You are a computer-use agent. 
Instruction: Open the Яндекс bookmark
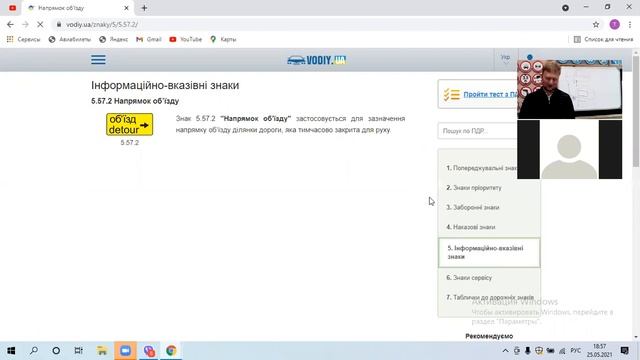[x=114, y=39]
